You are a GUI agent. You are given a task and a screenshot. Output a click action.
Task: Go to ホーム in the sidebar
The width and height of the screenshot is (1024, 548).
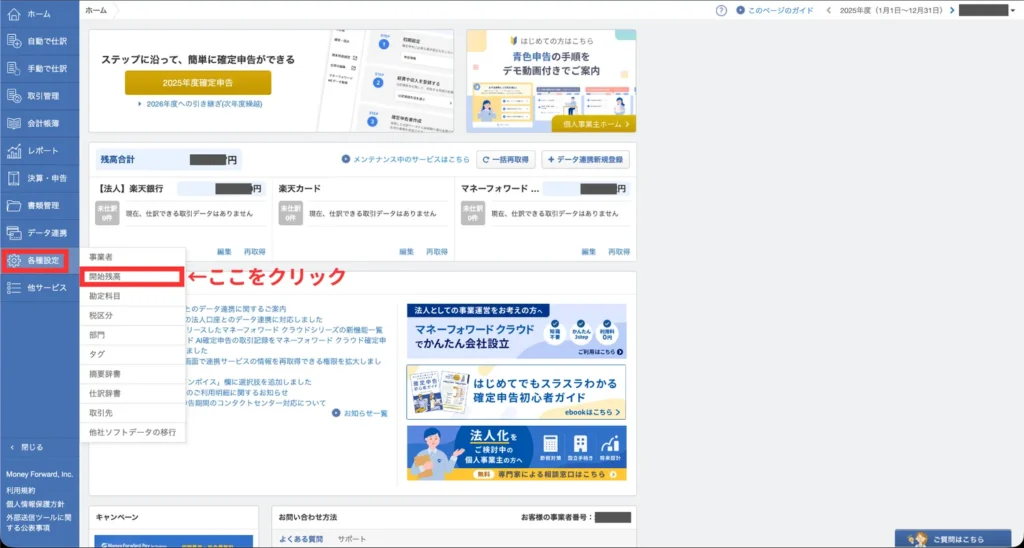coord(39,14)
